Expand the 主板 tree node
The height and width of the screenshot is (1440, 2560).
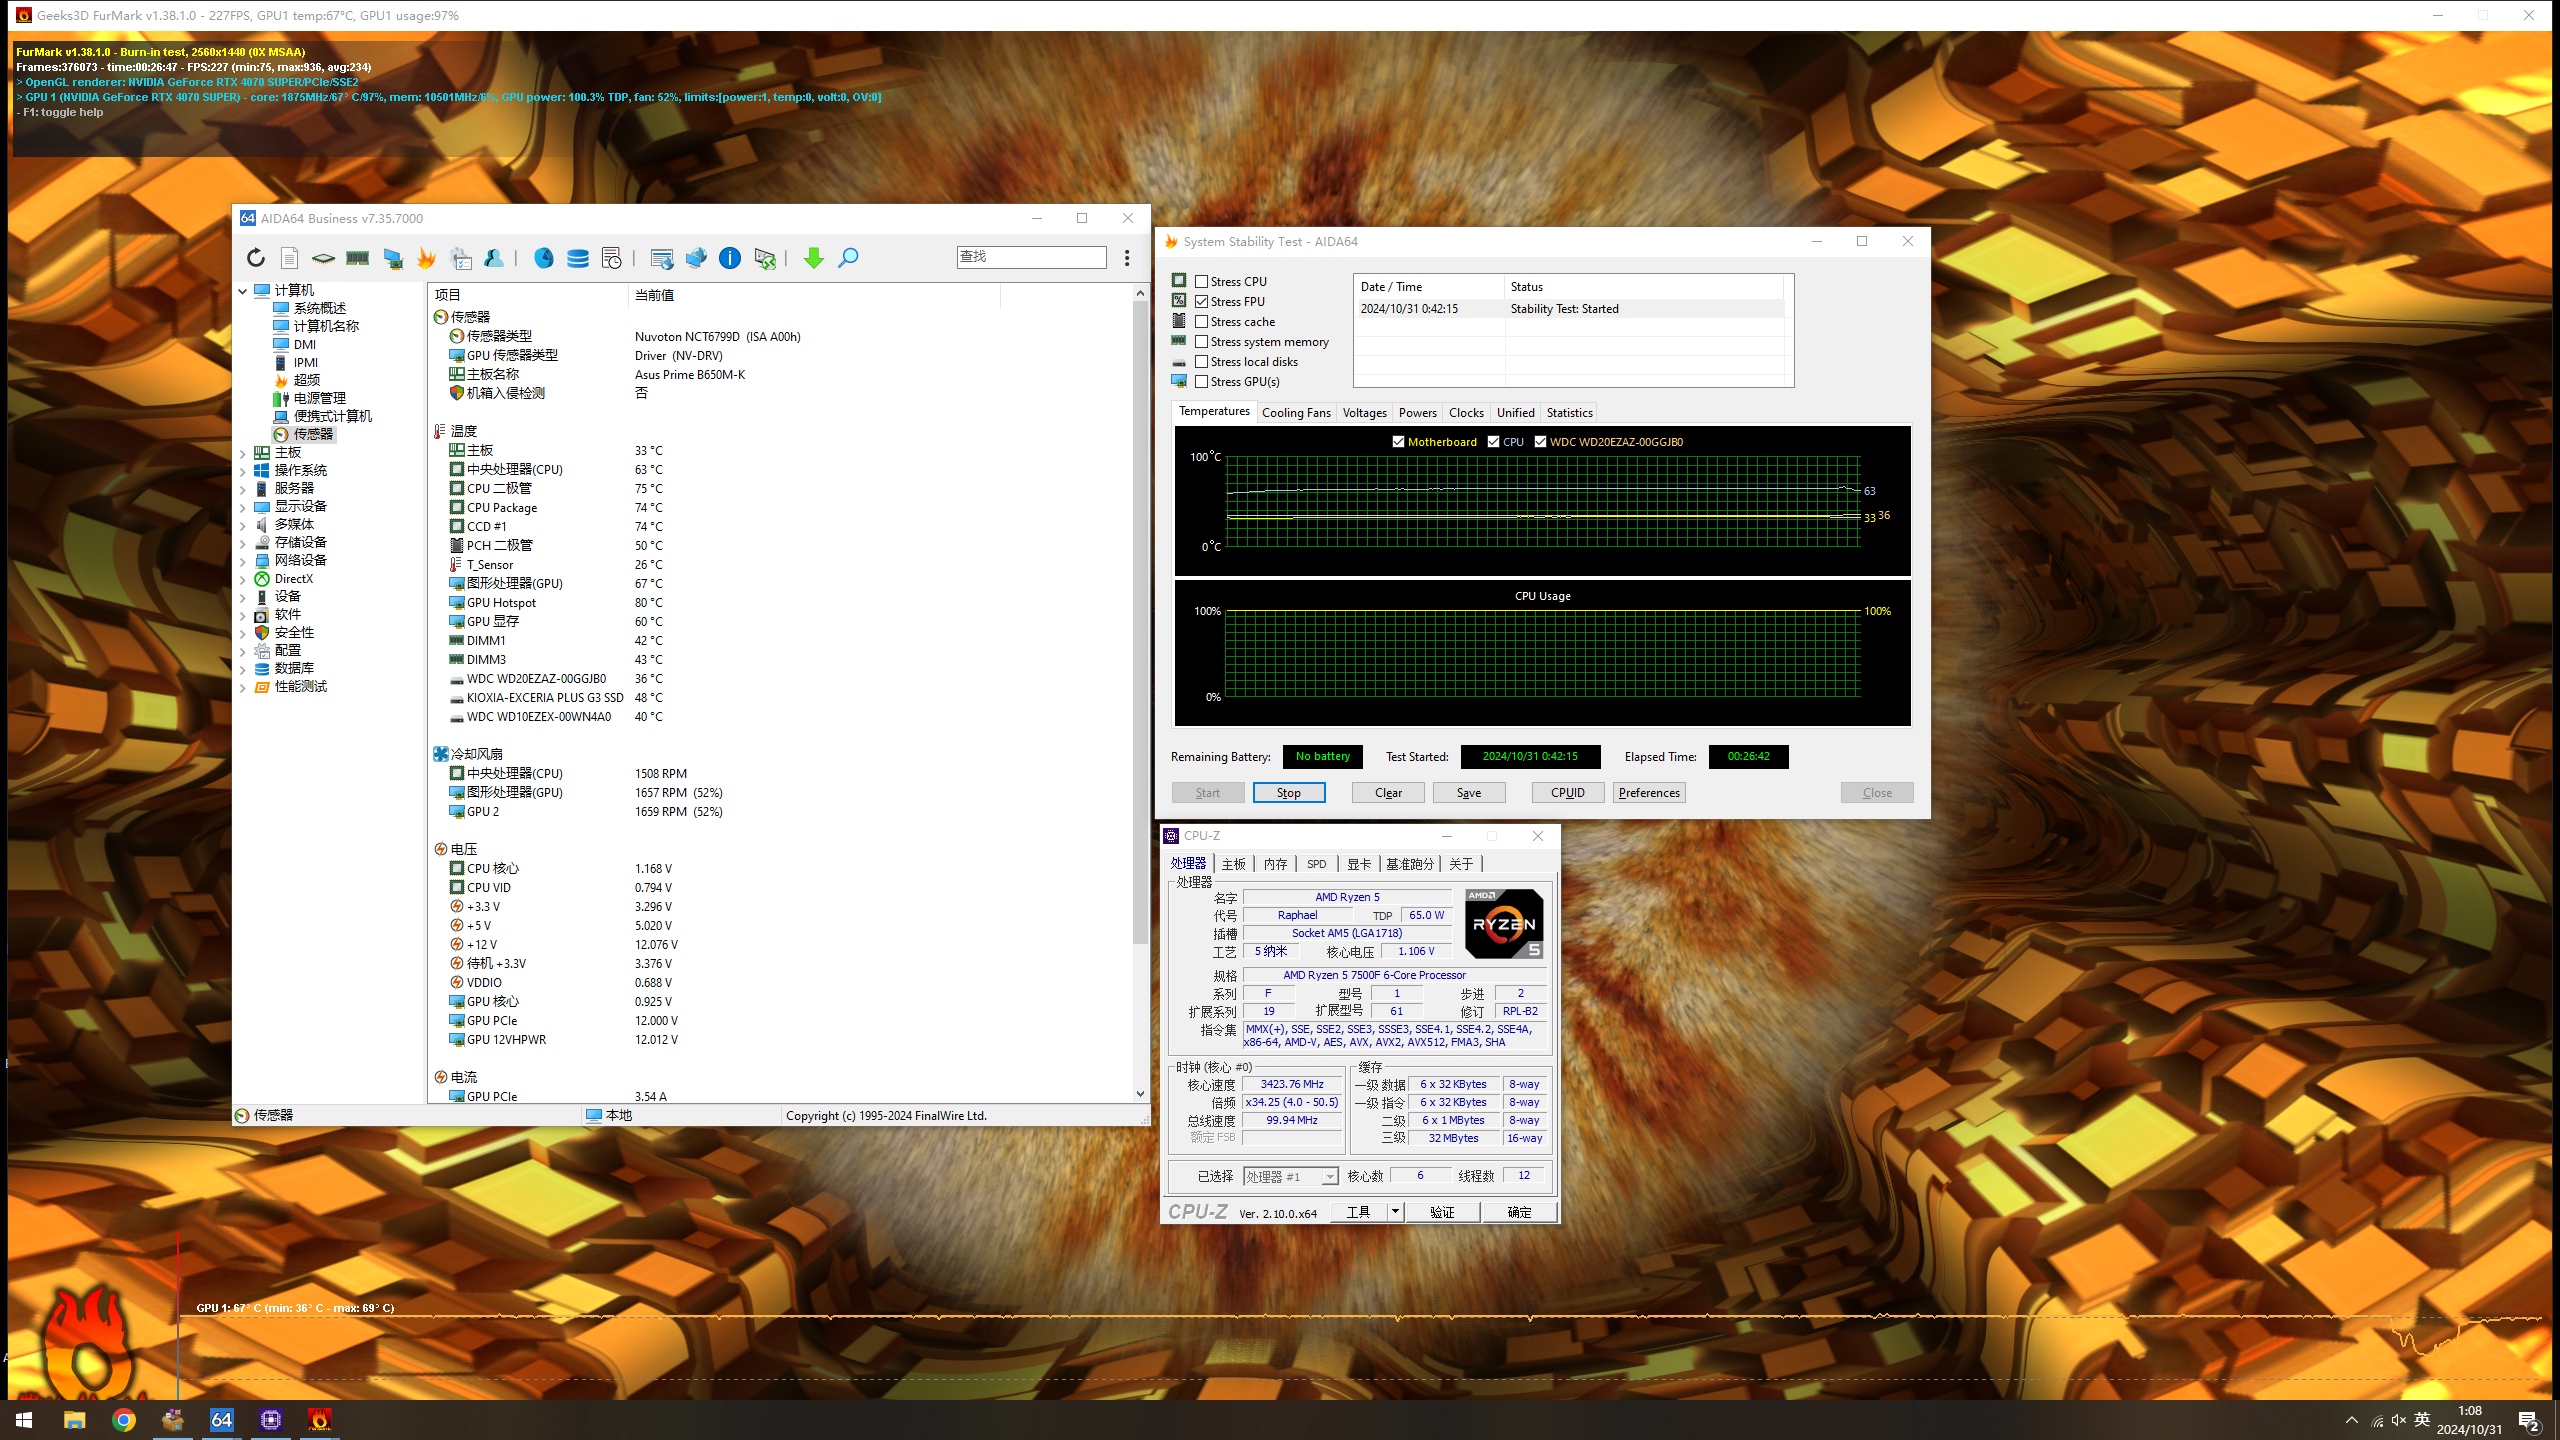click(243, 453)
